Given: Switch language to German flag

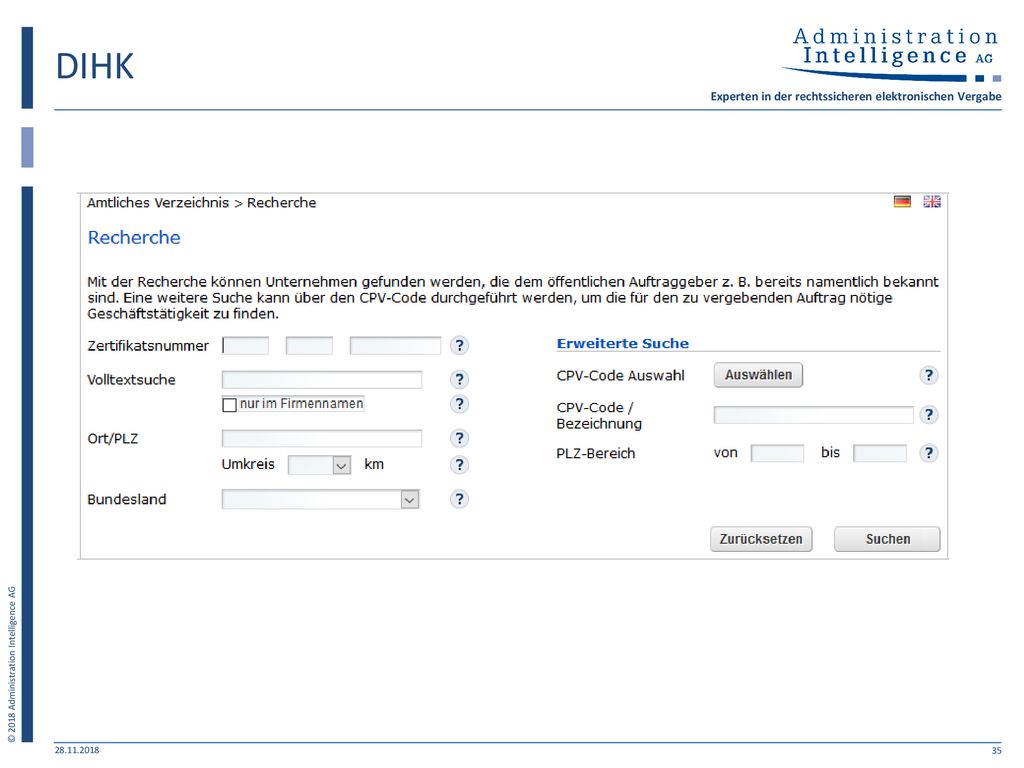Looking at the screenshot, I should (x=902, y=202).
